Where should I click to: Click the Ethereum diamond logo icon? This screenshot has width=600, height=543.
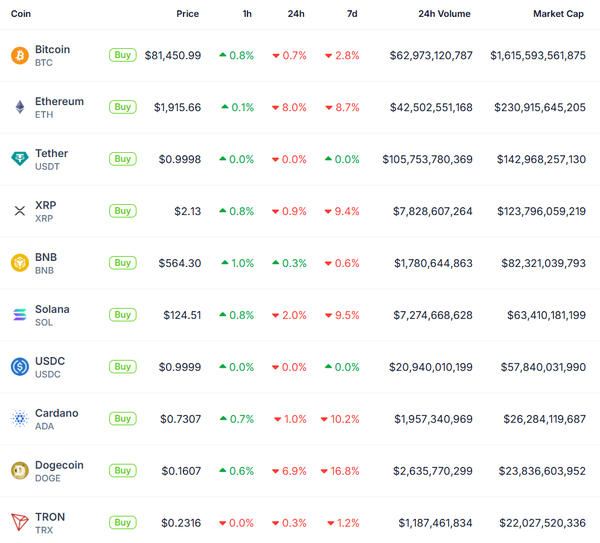point(19,107)
